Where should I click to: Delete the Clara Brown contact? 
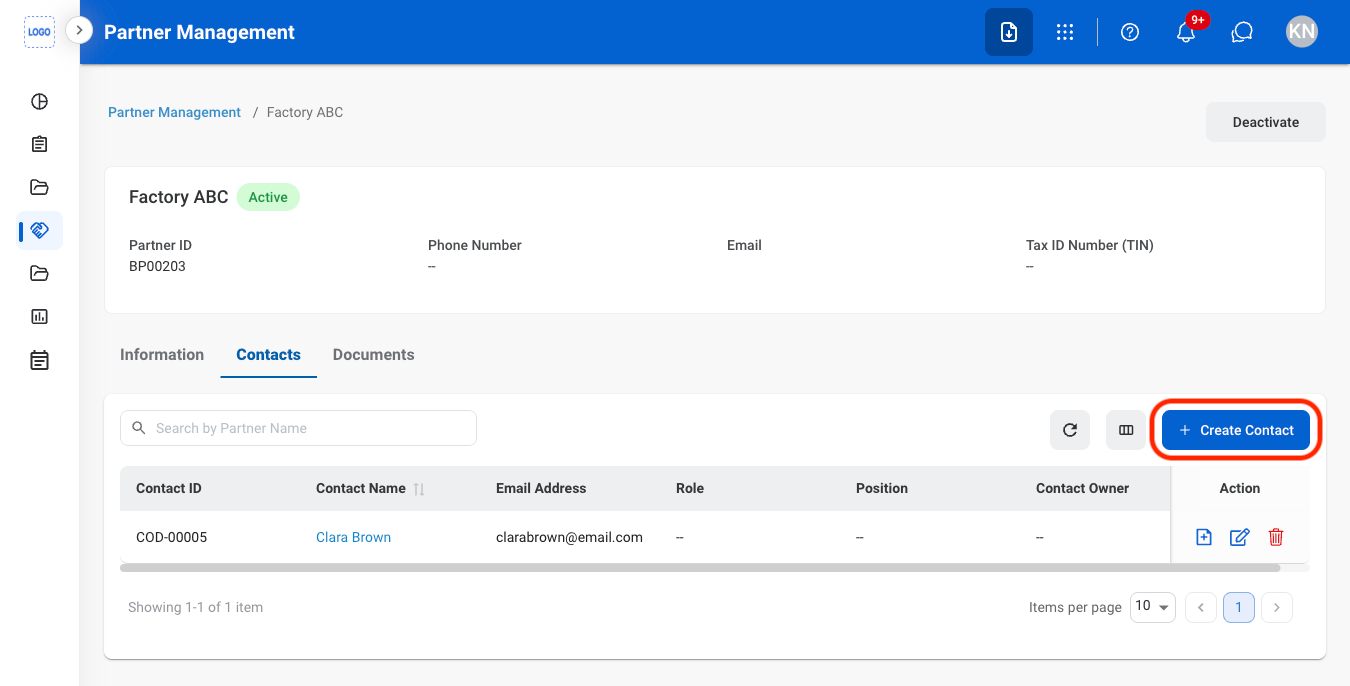[1276, 537]
